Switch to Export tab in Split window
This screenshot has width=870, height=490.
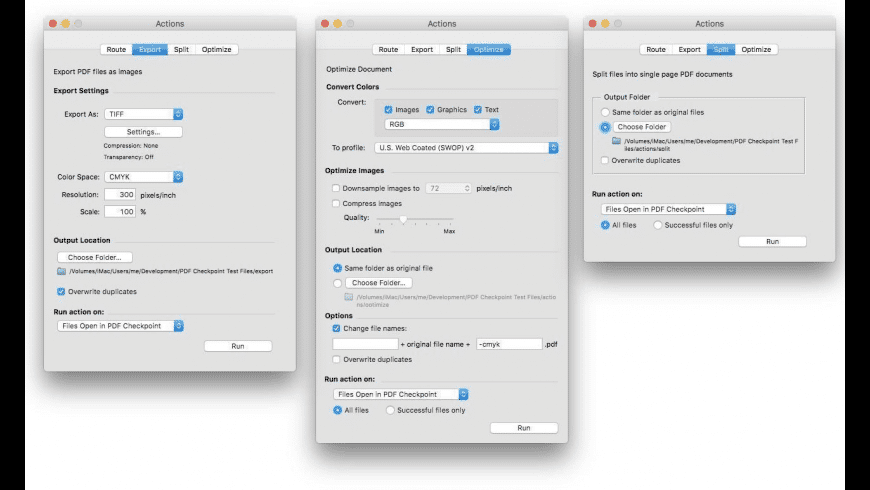(x=689, y=49)
